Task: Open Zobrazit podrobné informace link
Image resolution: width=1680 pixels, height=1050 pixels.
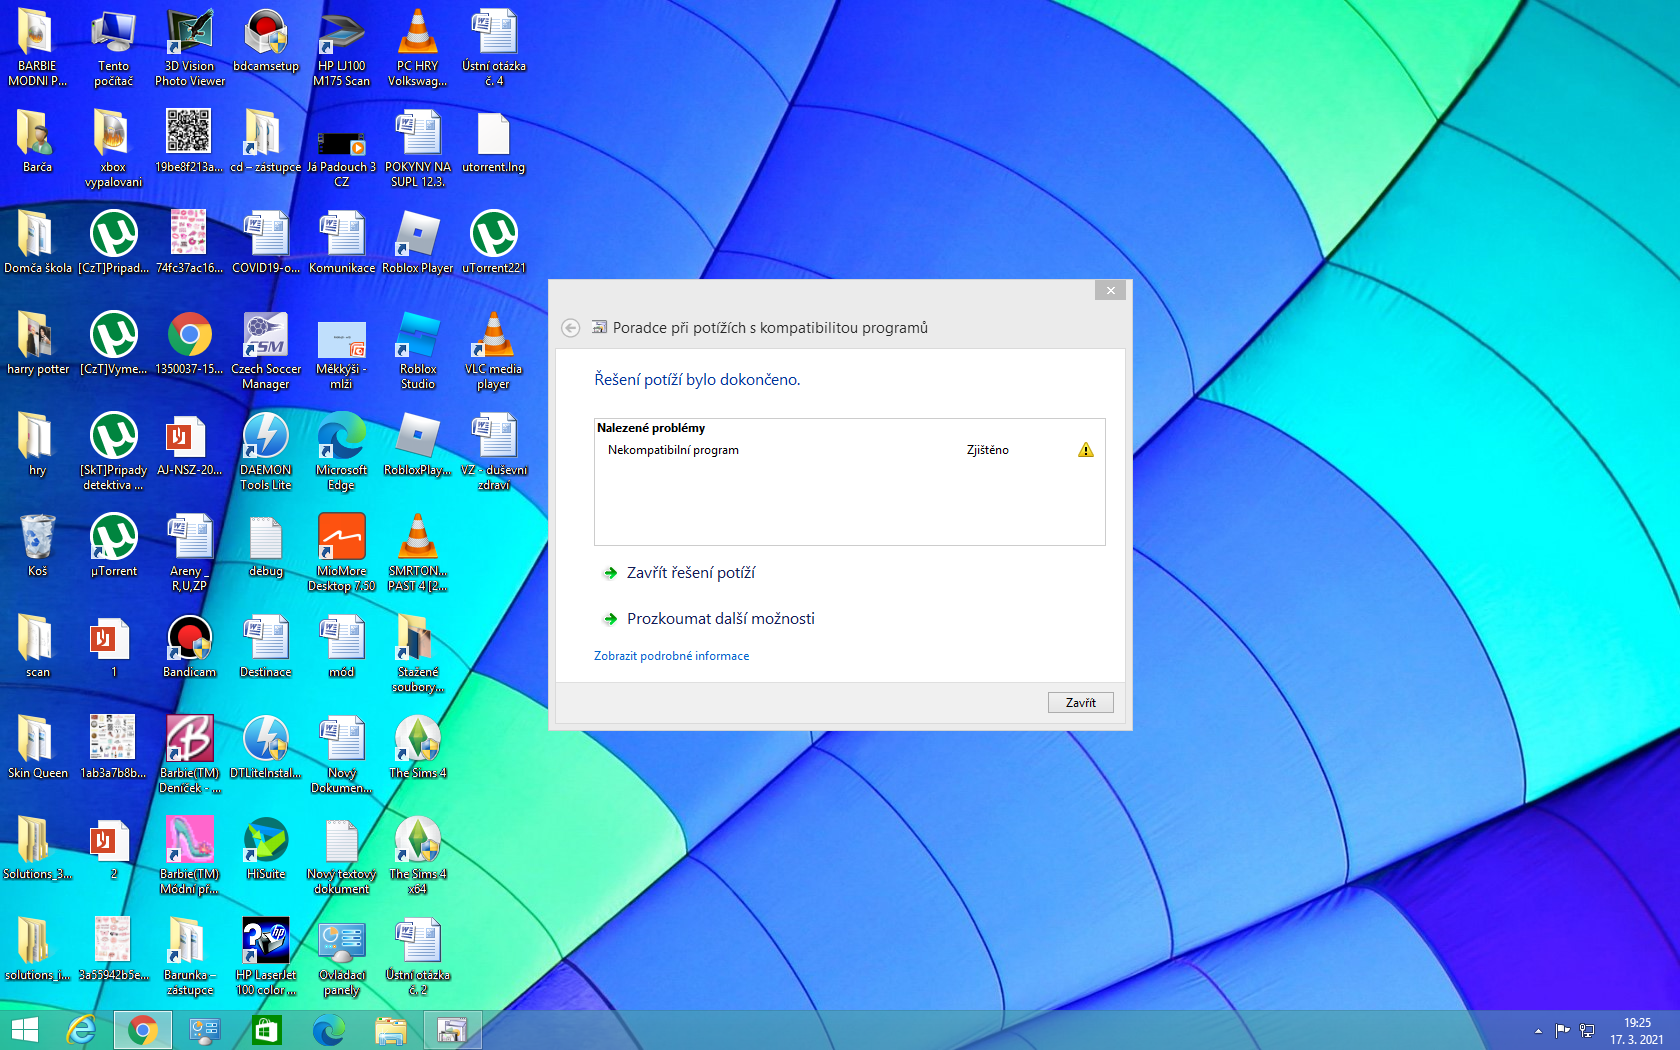Action: click(671, 656)
